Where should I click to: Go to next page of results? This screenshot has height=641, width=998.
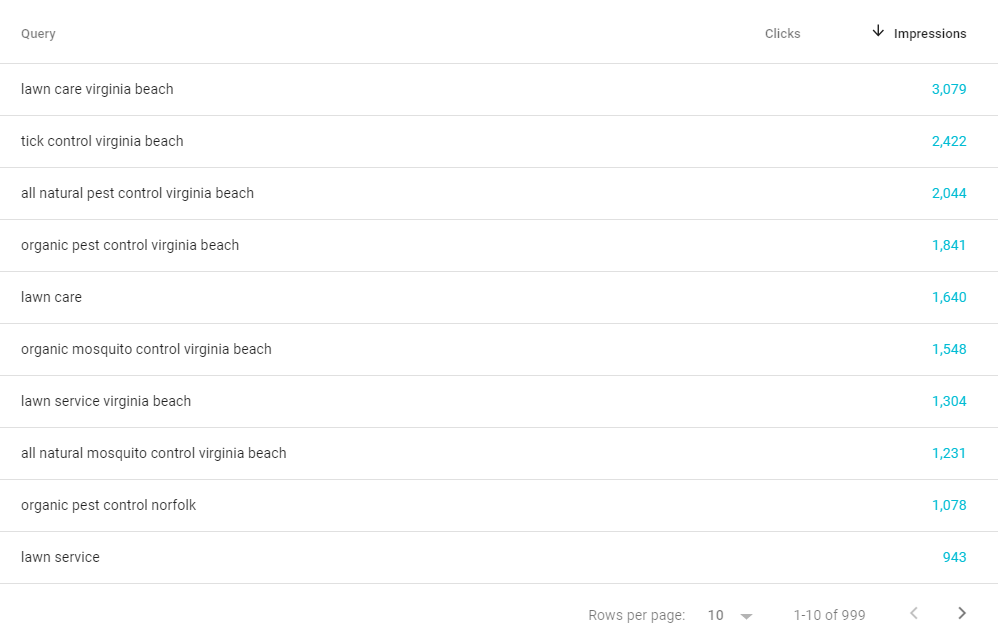962,613
